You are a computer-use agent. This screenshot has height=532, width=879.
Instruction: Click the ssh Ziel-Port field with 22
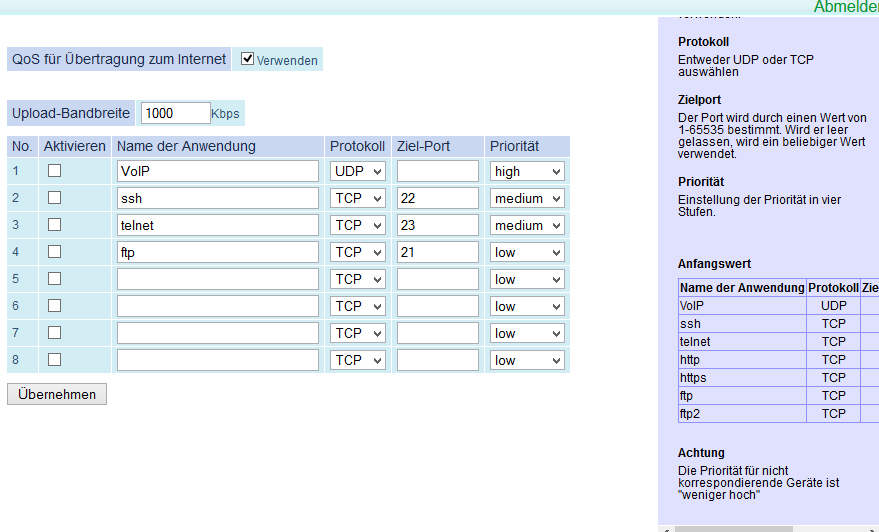(437, 199)
